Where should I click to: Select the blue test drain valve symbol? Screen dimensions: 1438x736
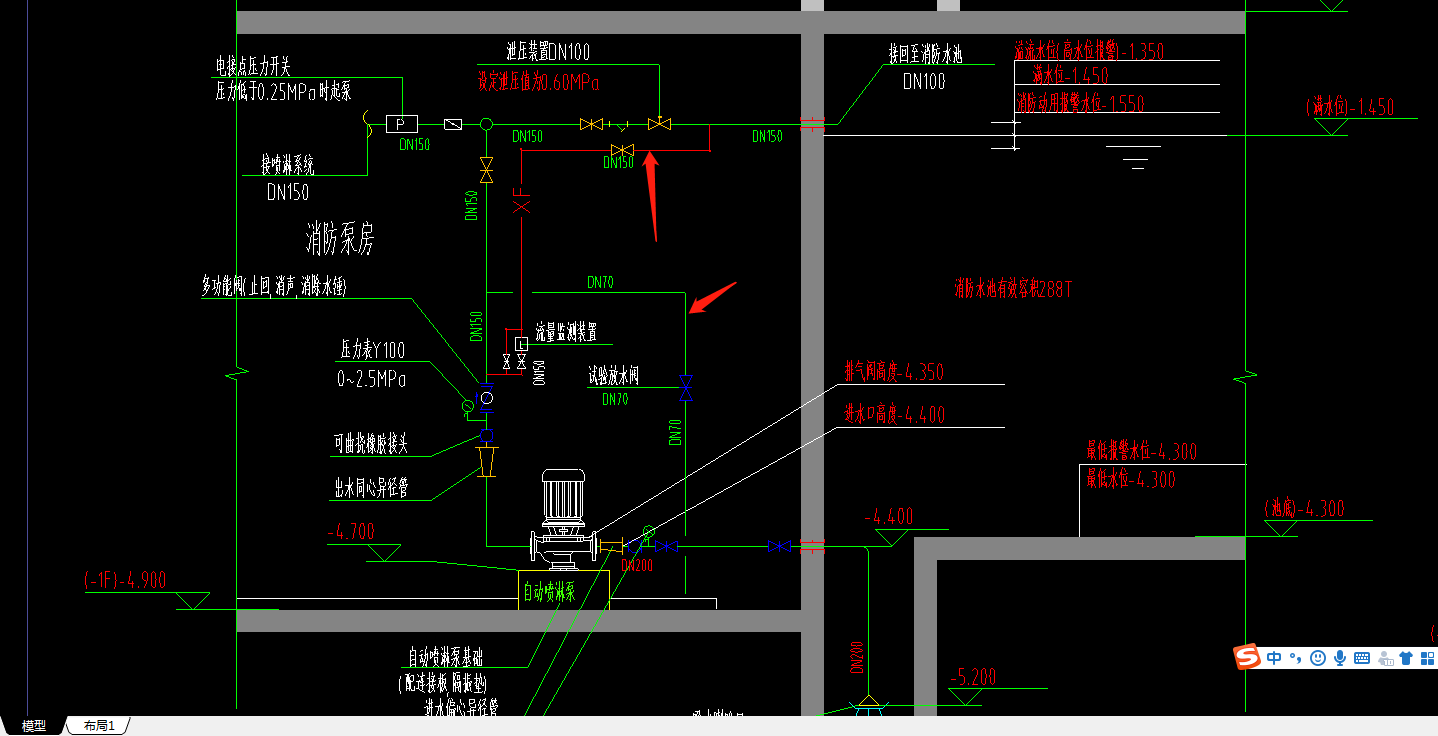686,388
